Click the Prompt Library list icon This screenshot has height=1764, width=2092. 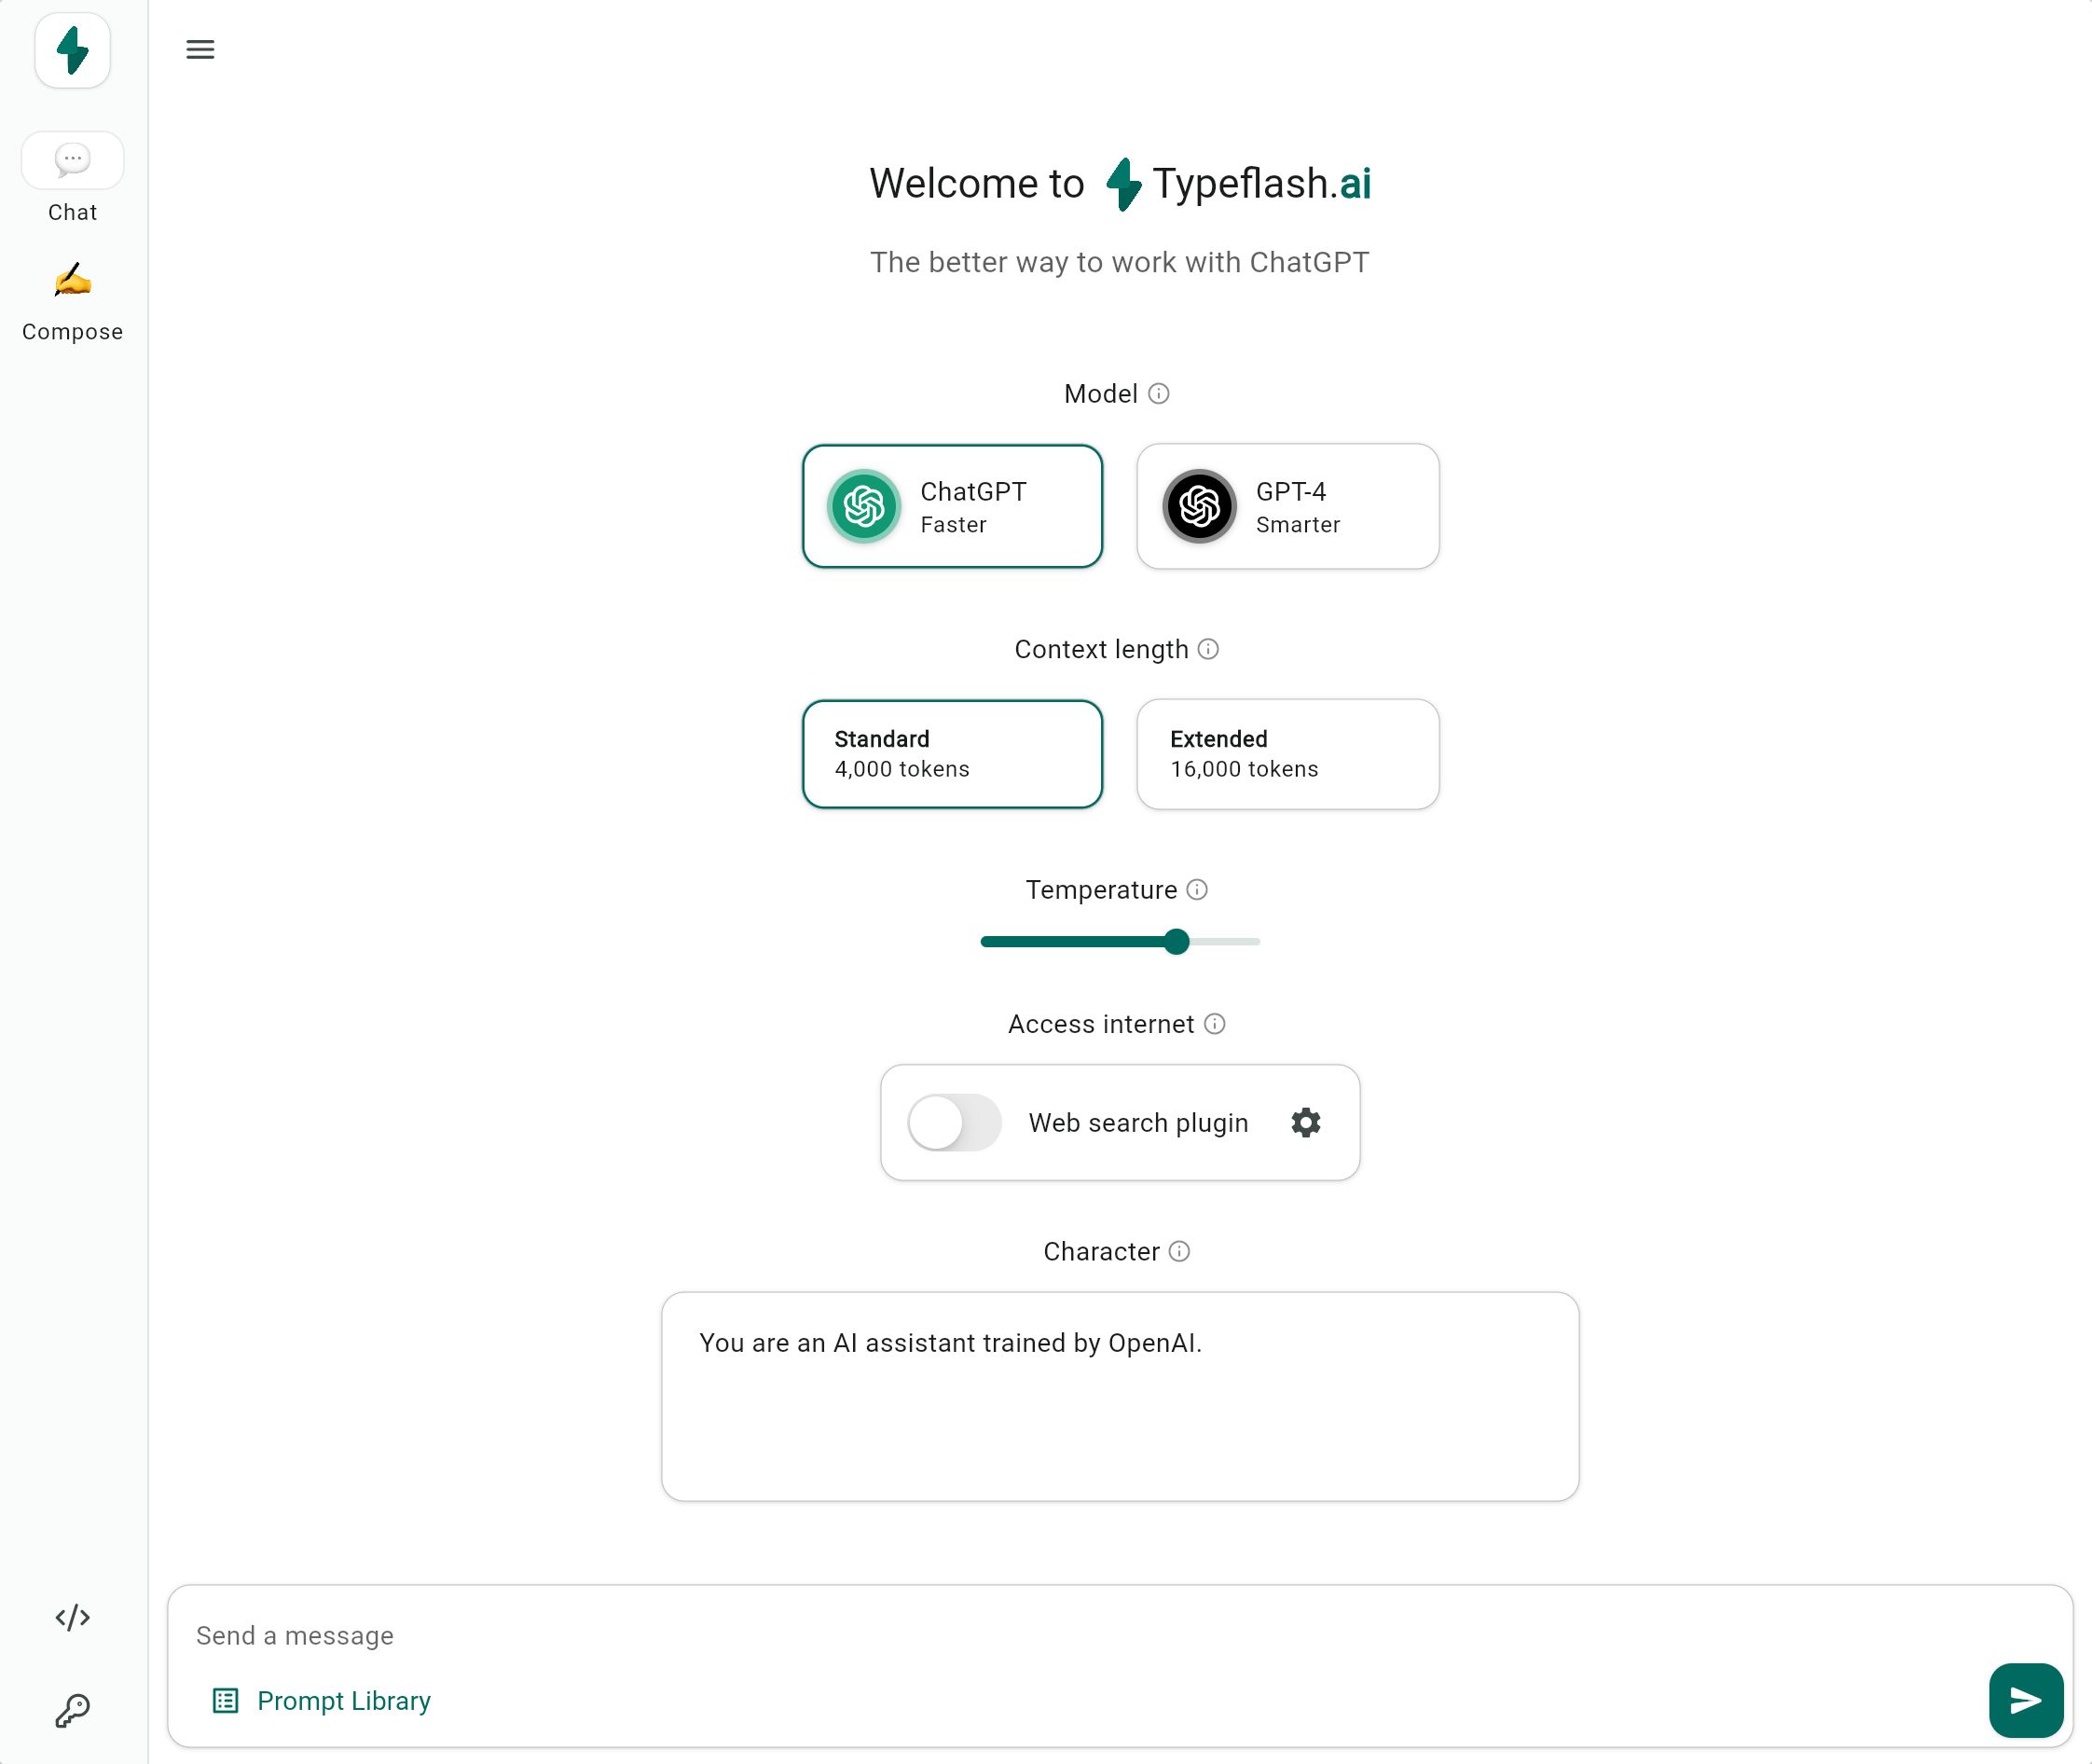pos(226,1700)
